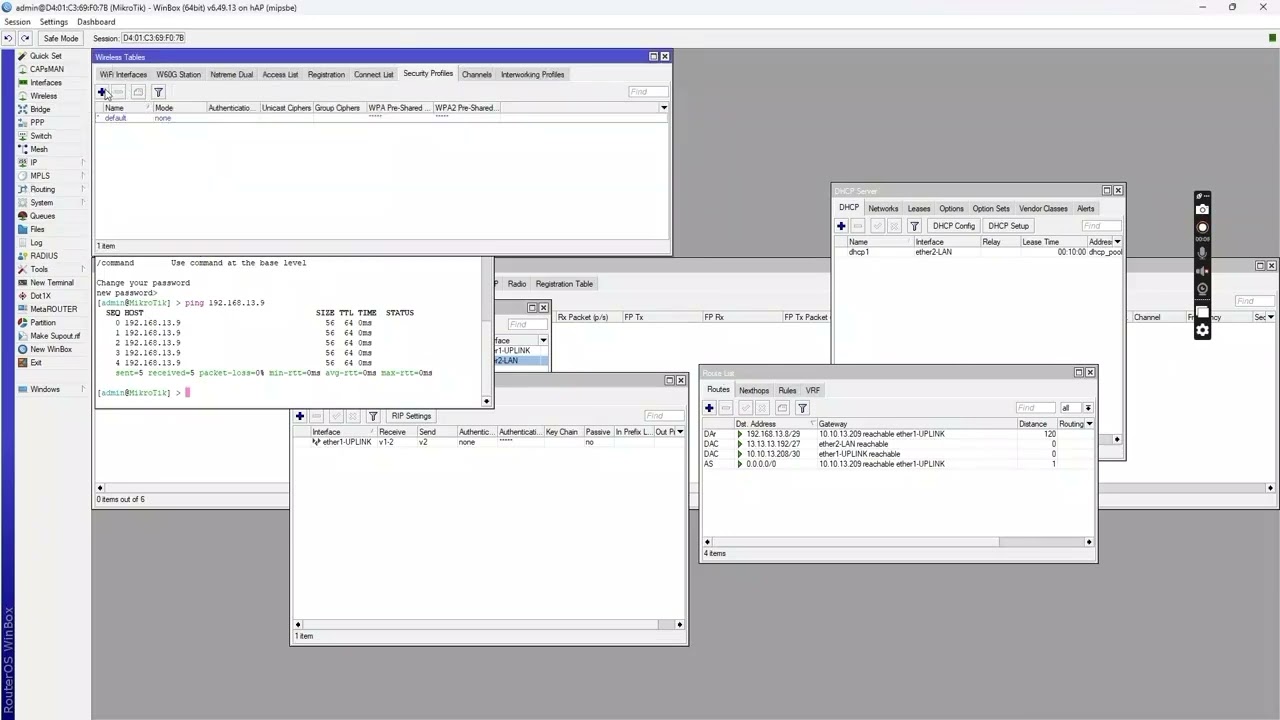Click the Find field in Wireless Tables
The image size is (1280, 720).
648,92
